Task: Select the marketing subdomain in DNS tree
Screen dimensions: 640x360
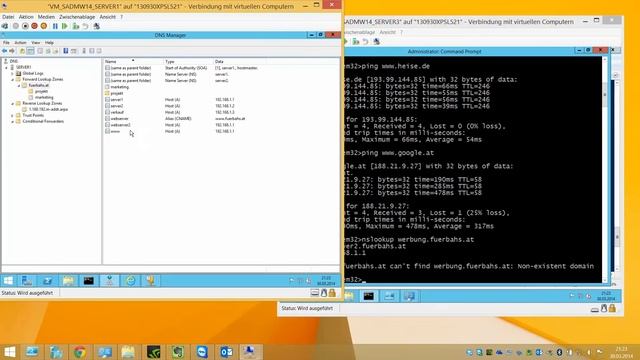Action: tap(44, 98)
